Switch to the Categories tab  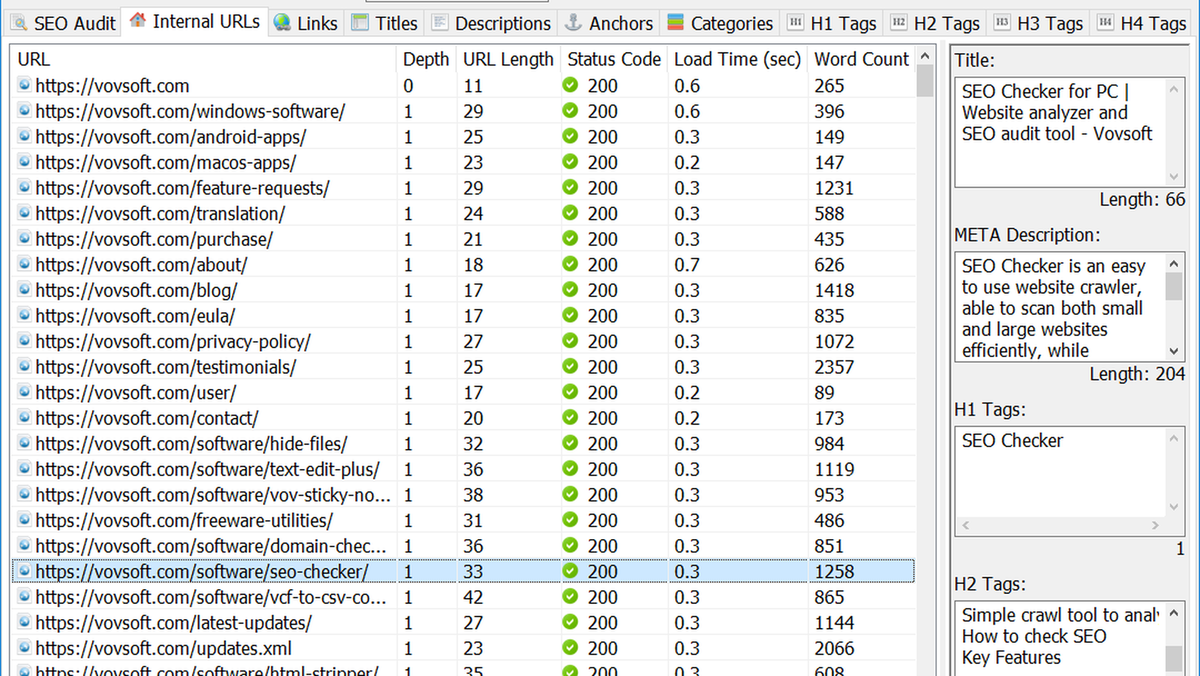tap(720, 23)
